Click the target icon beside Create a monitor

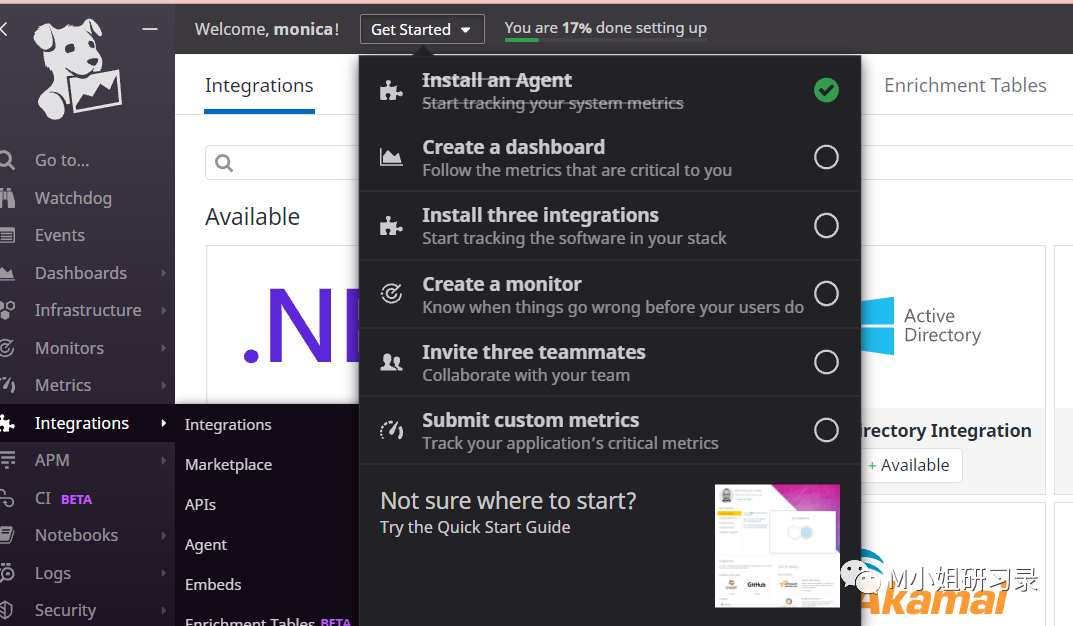(391, 294)
